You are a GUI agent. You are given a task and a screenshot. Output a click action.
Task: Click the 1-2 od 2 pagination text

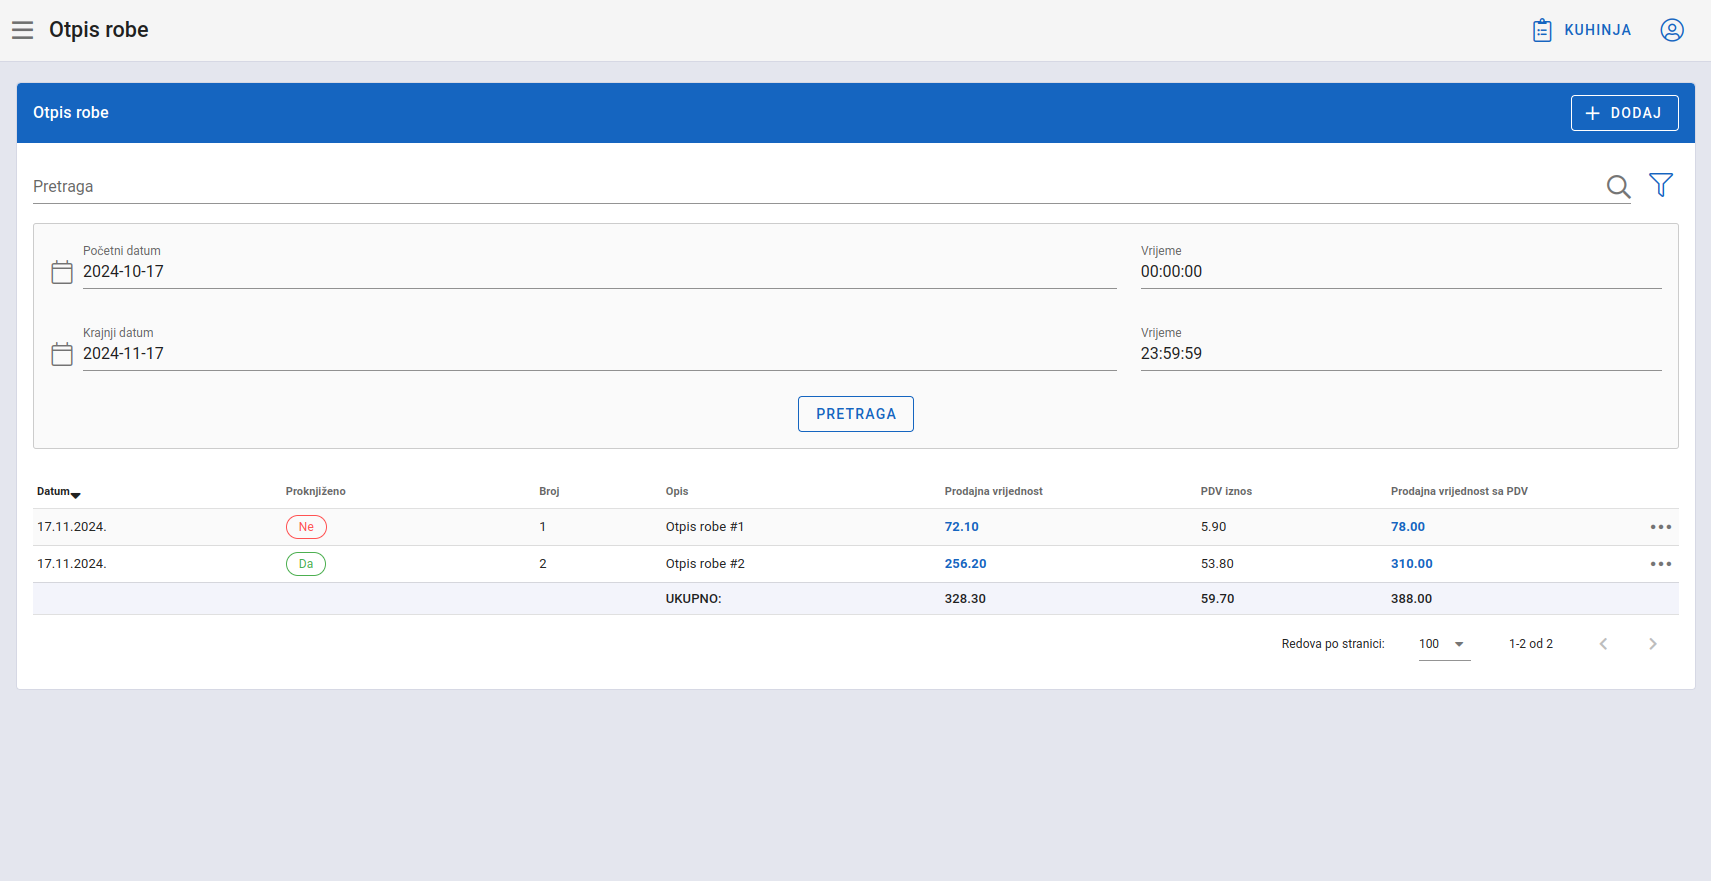(1531, 644)
